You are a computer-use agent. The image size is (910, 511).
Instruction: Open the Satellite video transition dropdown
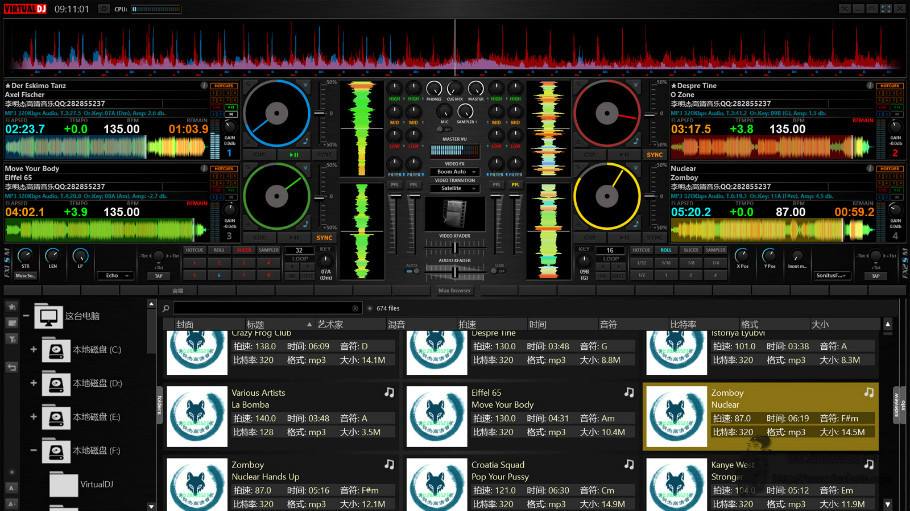(454, 188)
